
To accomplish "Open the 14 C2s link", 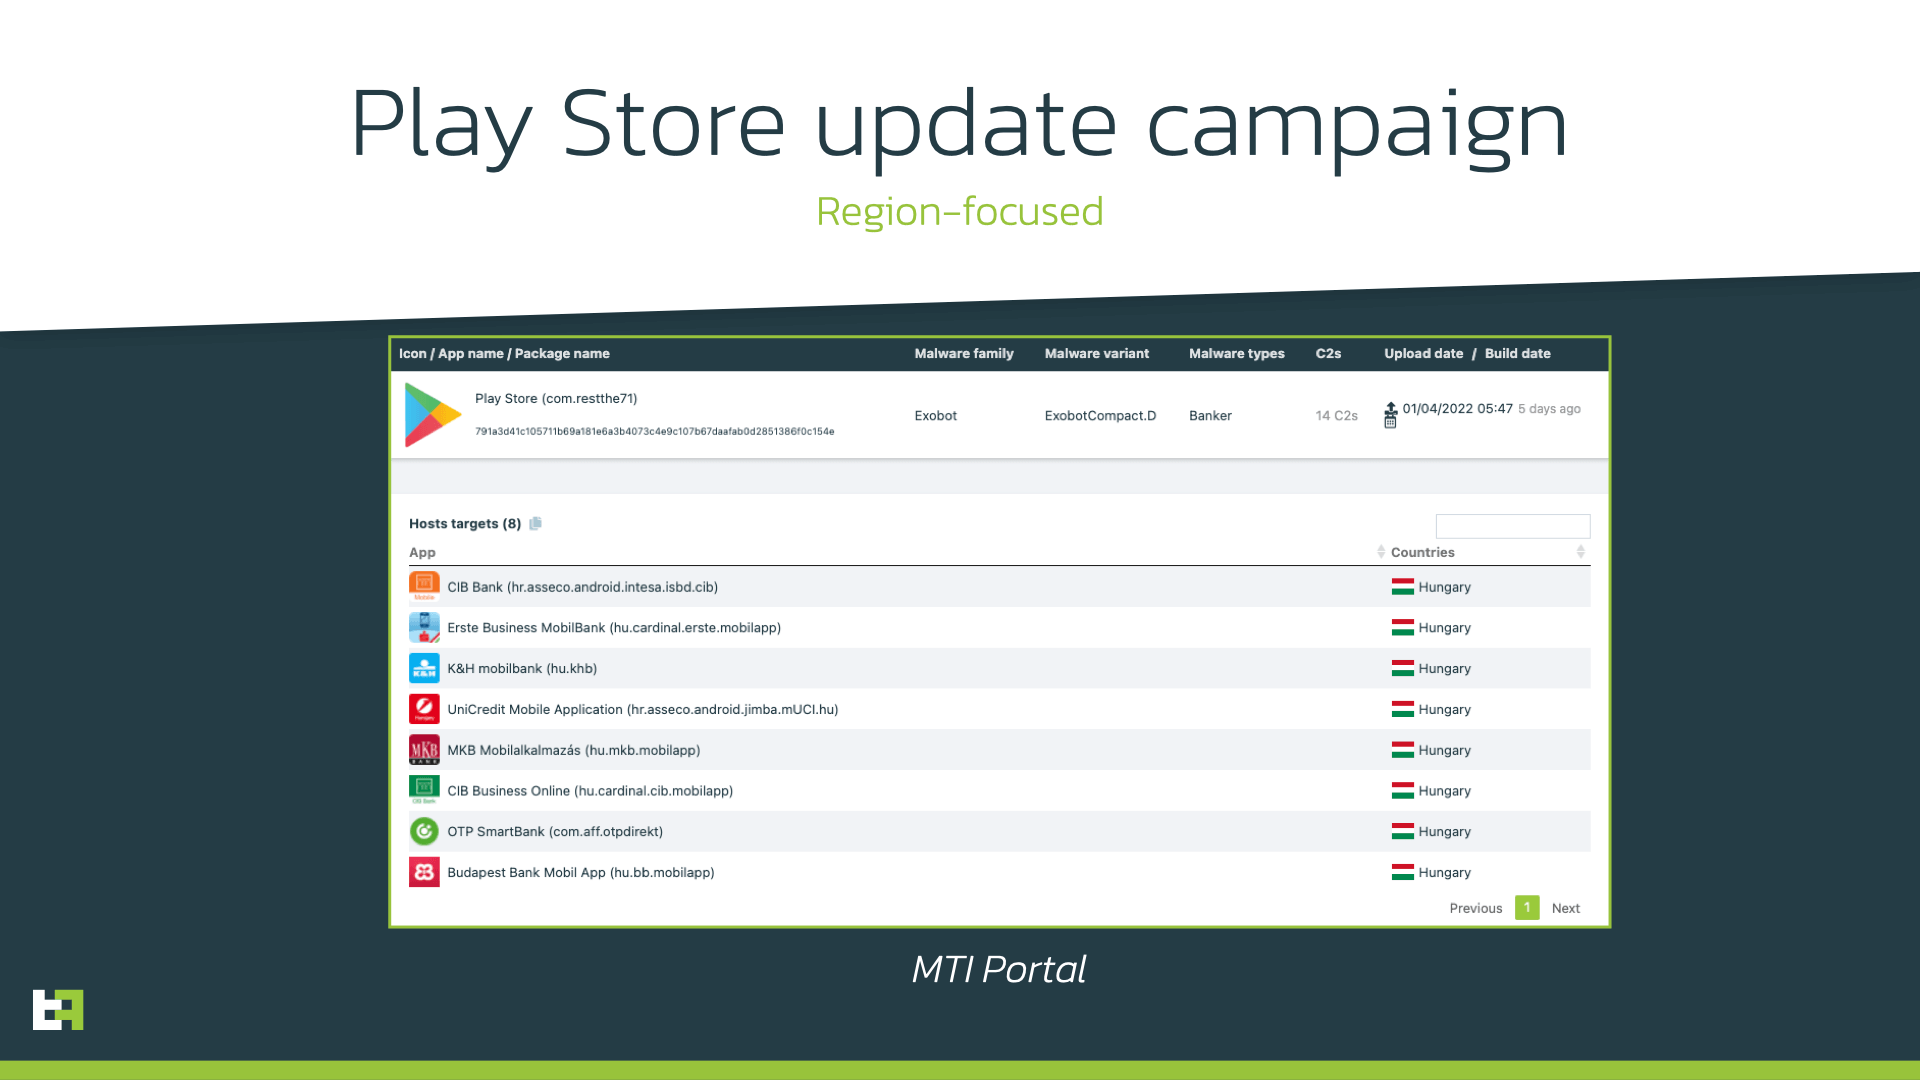I will (1336, 416).
